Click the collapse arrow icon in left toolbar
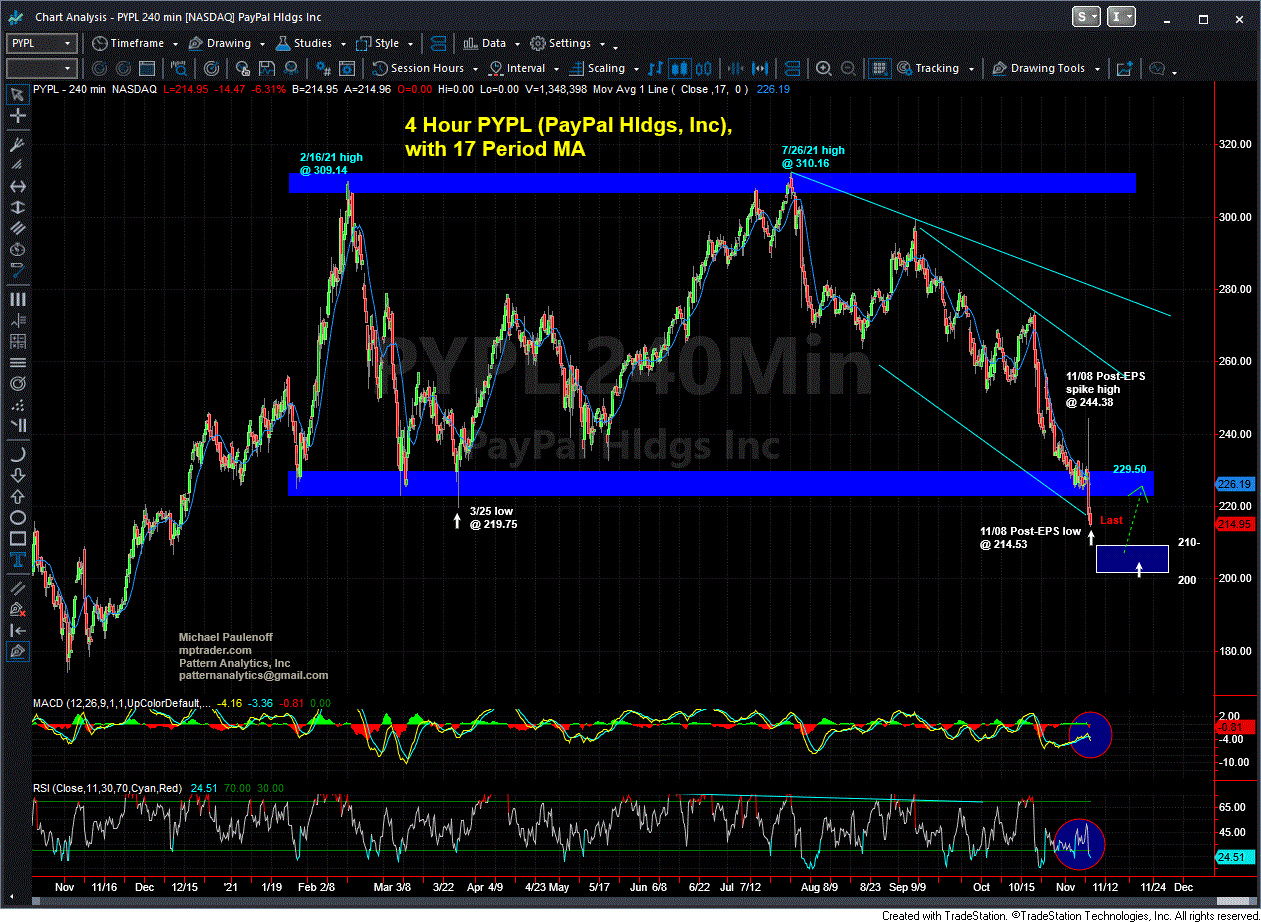Screen dimensions: 1261x922 [18, 629]
